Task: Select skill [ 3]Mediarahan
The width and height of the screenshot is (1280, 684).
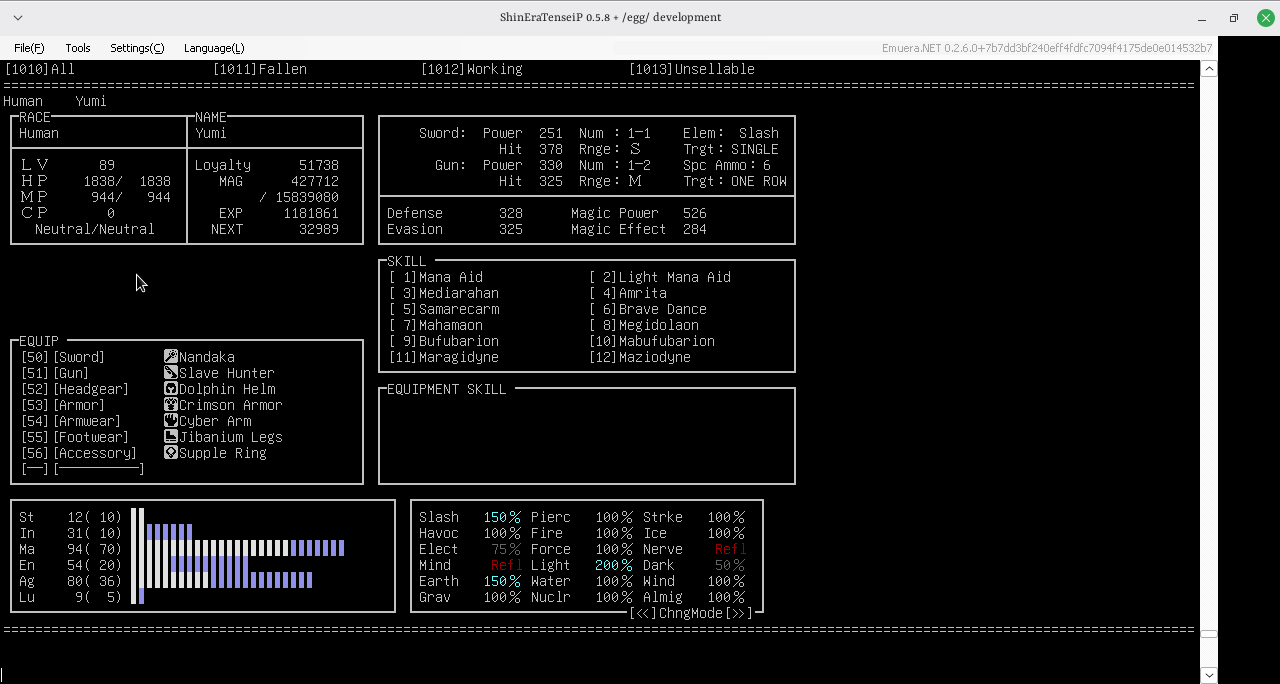Action: coord(444,293)
